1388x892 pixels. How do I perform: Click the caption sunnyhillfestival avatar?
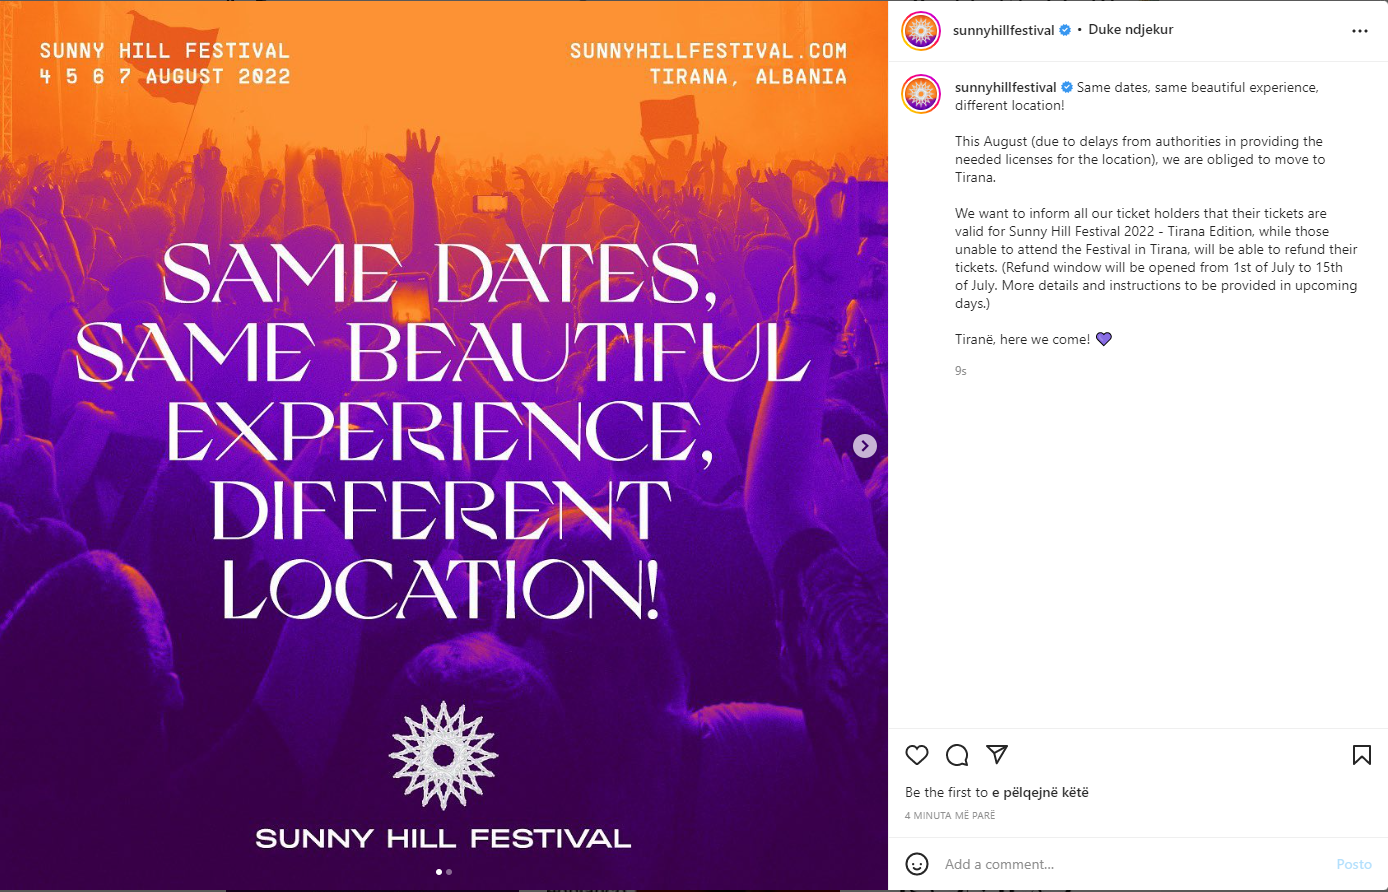(921, 94)
